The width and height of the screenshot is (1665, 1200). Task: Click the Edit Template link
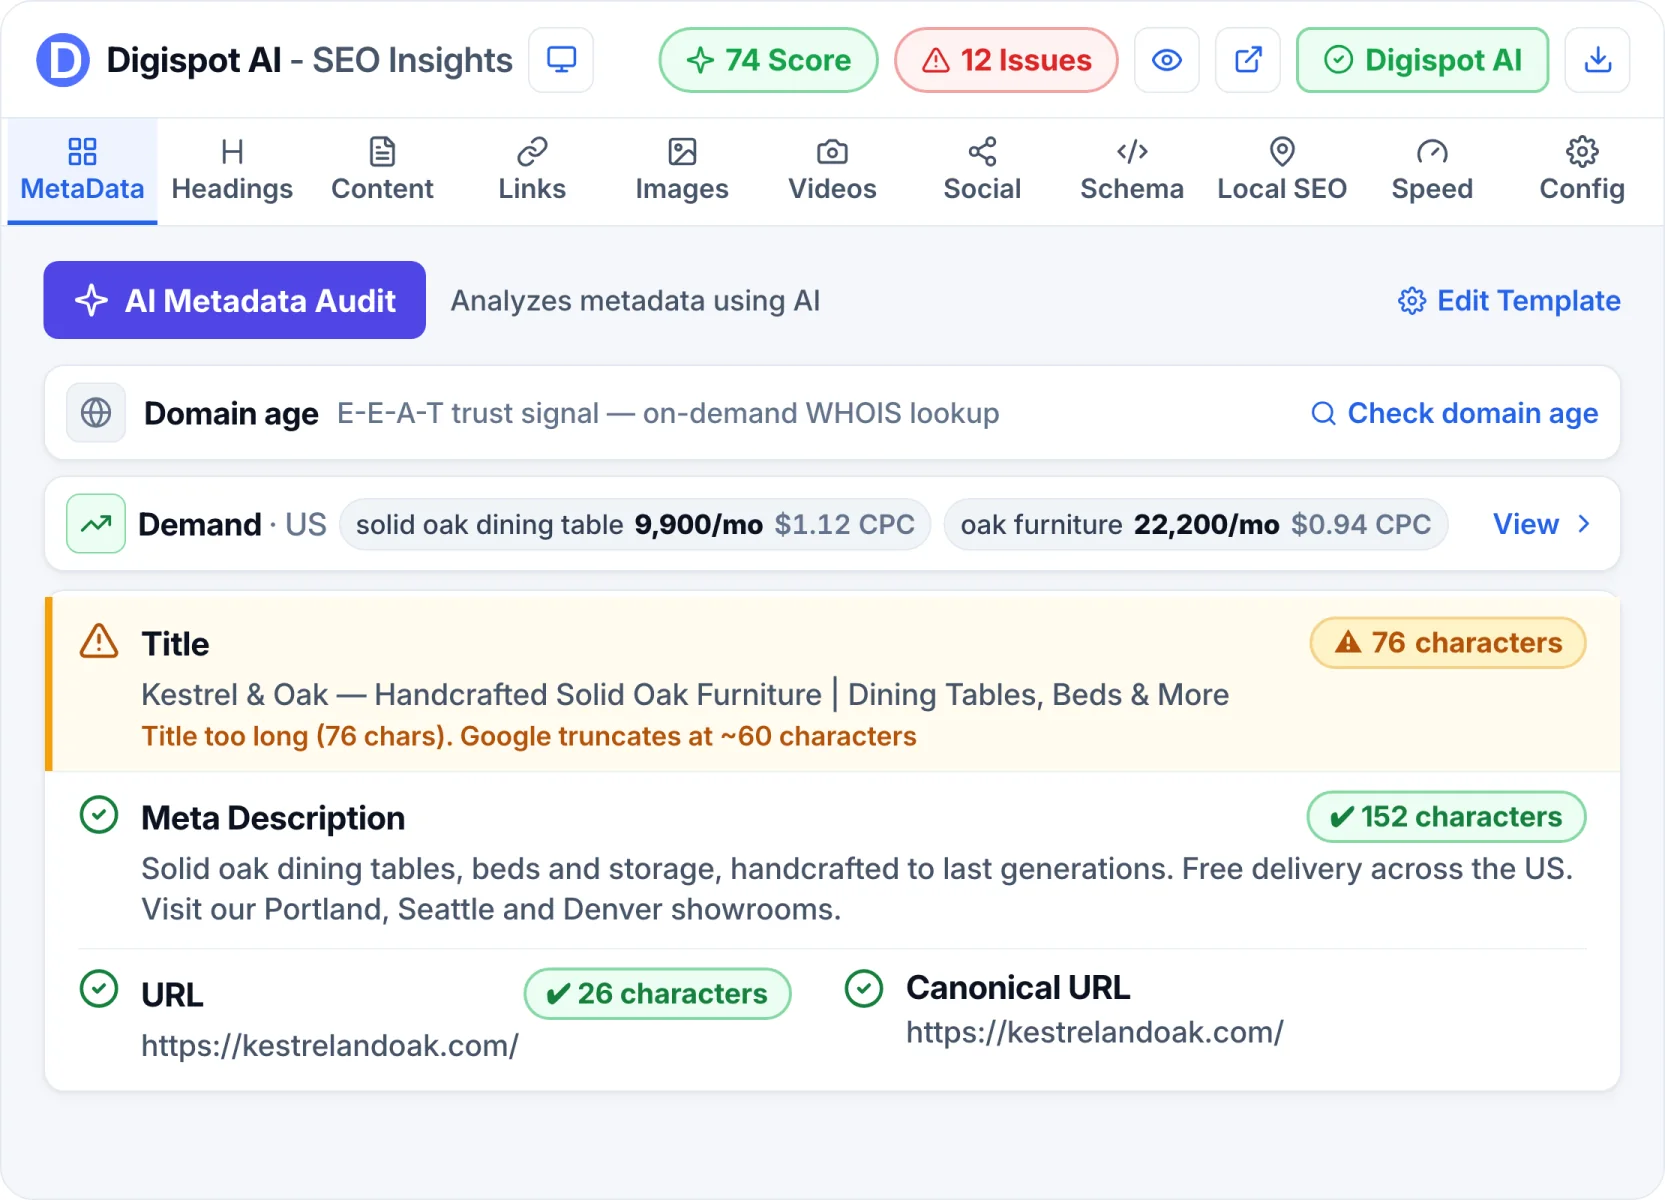[1509, 301]
